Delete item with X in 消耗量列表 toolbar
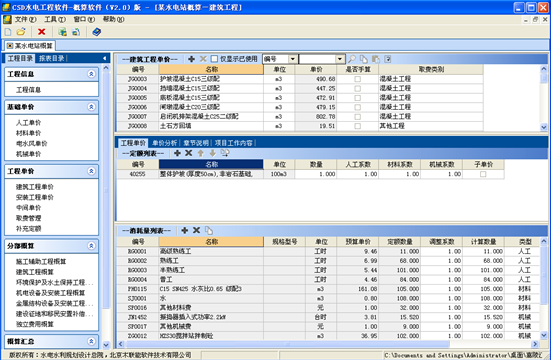The height and width of the screenshot is (360, 551). pos(196,230)
